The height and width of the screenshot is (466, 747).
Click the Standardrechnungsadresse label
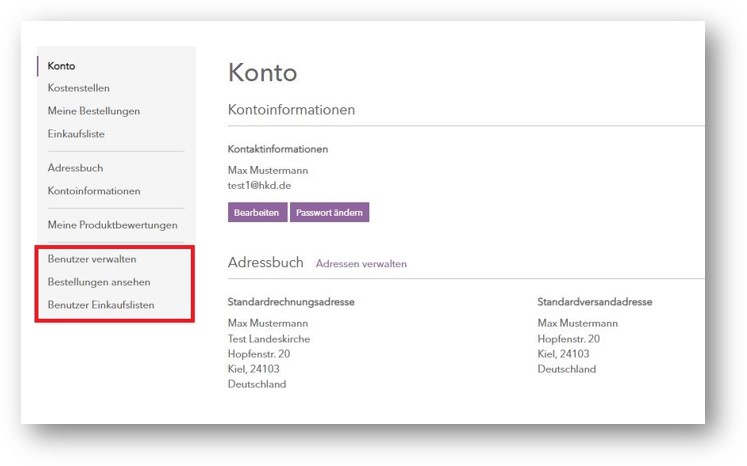[x=291, y=302]
